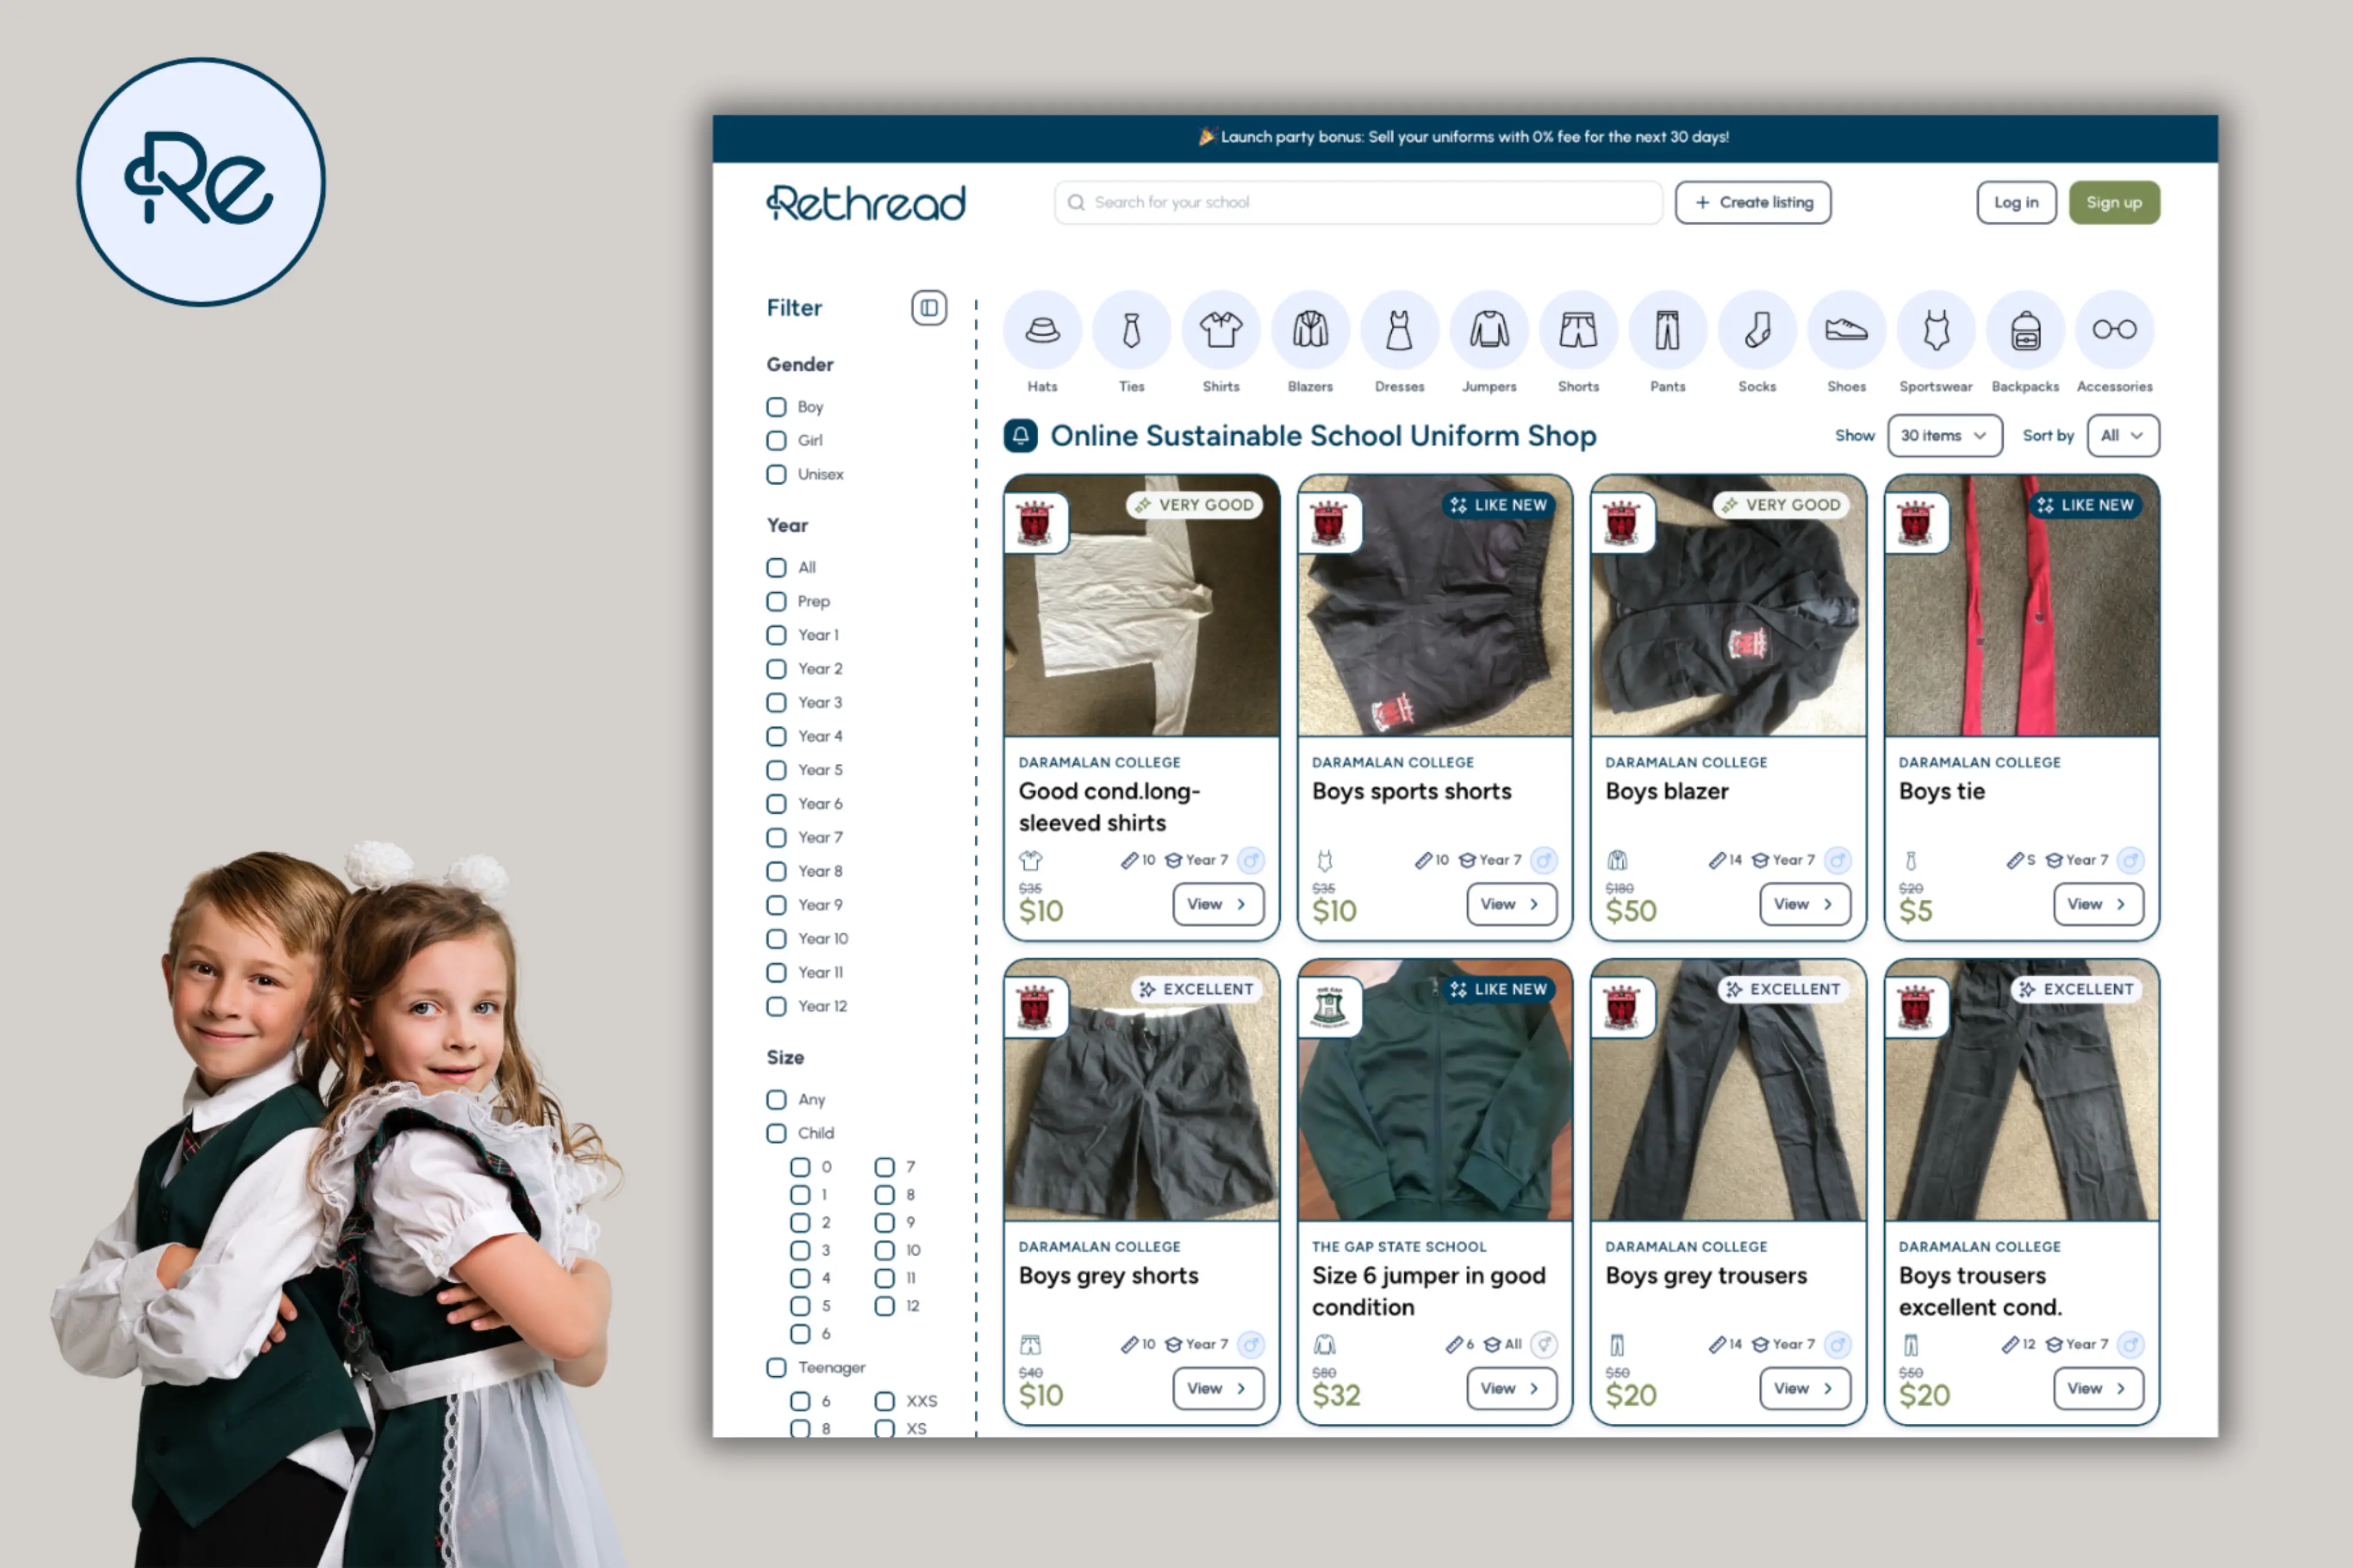2353x1568 pixels.
Task: Select the Shorts category icon
Action: coord(1578,330)
